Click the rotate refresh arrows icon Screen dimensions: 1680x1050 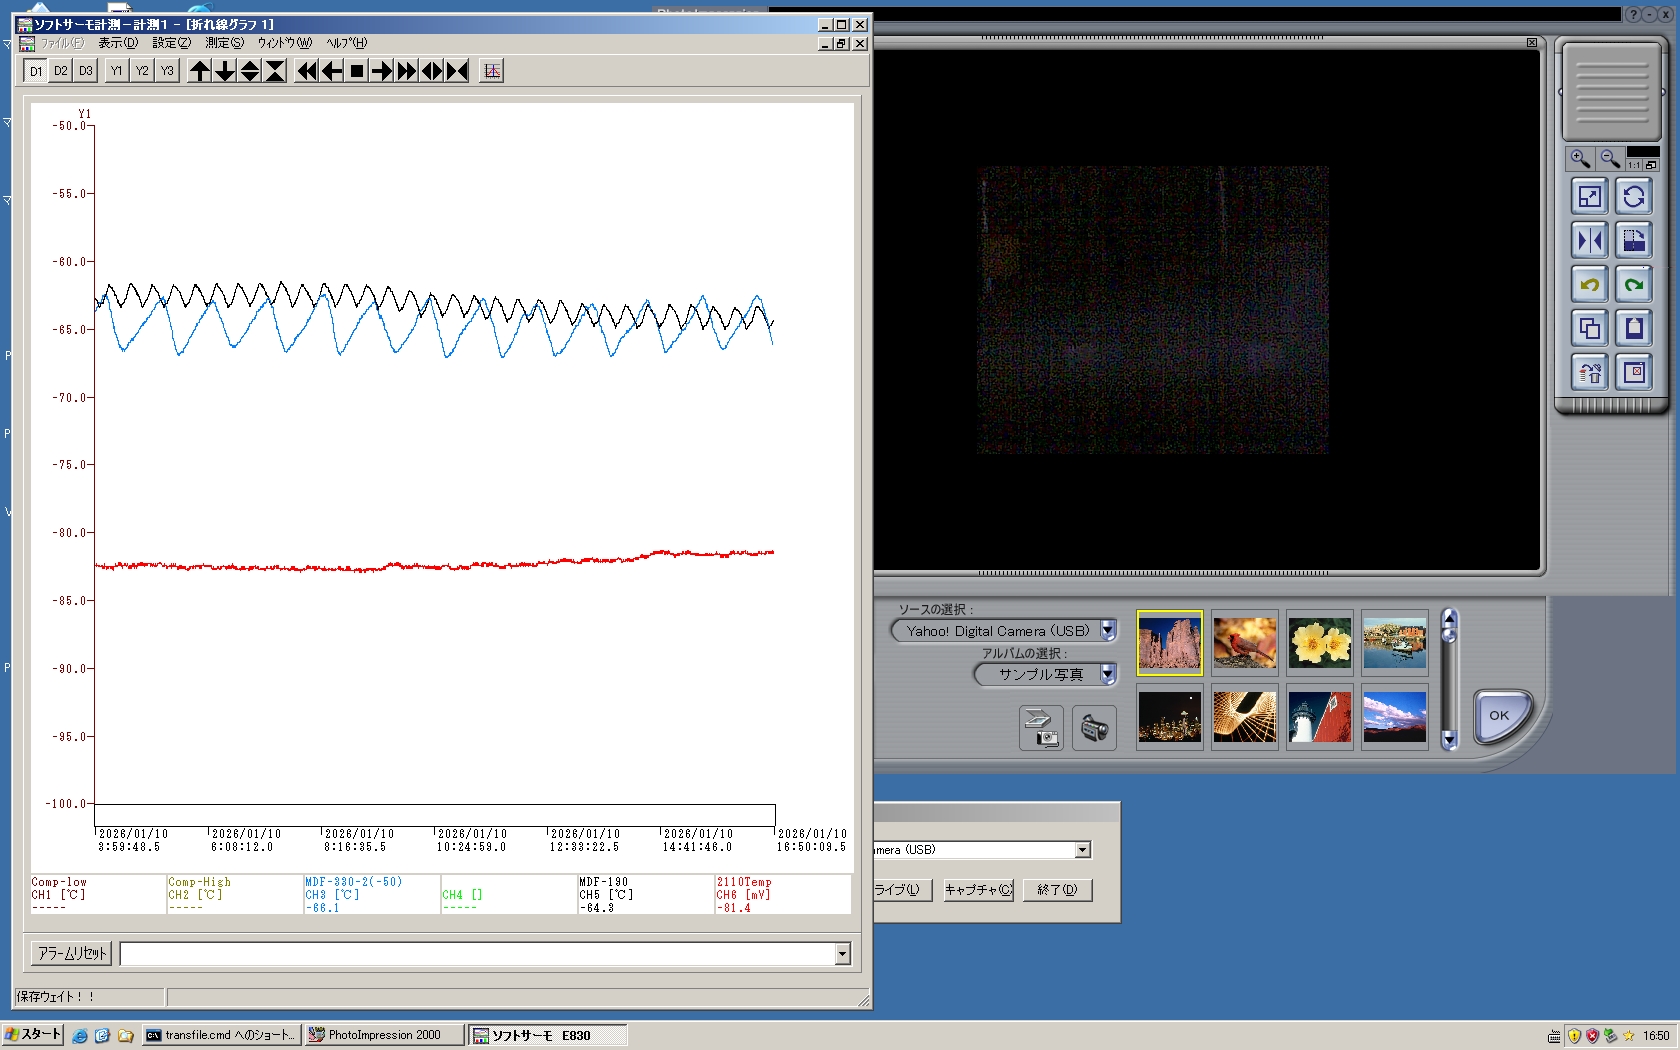point(1634,197)
